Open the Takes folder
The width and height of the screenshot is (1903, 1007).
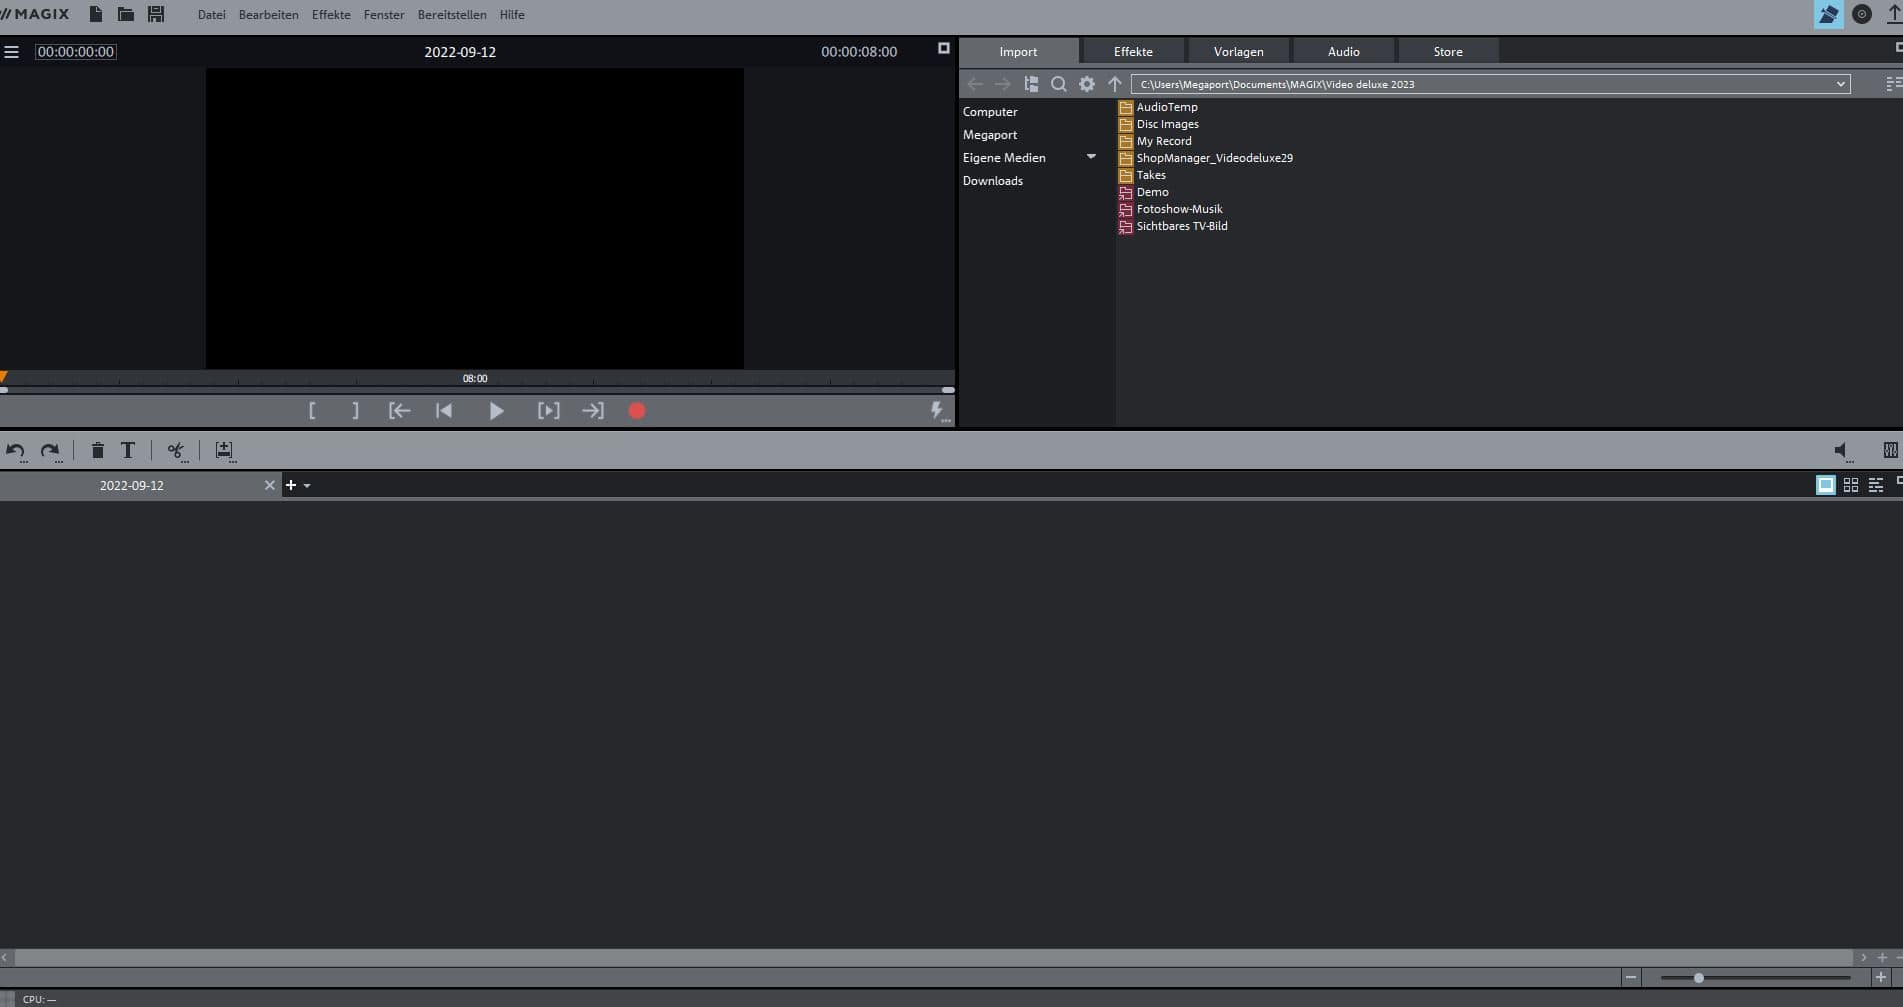point(1151,175)
